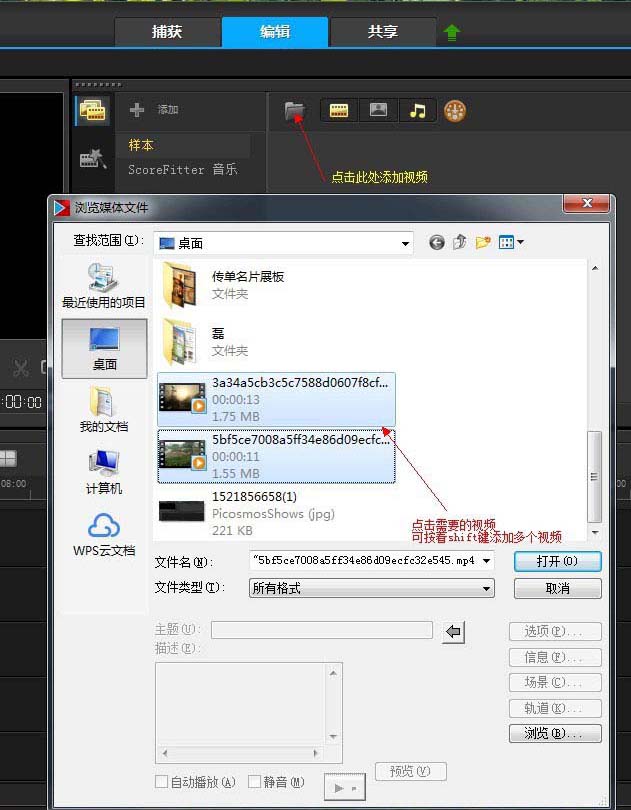
Task: Click the file list scrollbar thumb
Action: [595, 476]
